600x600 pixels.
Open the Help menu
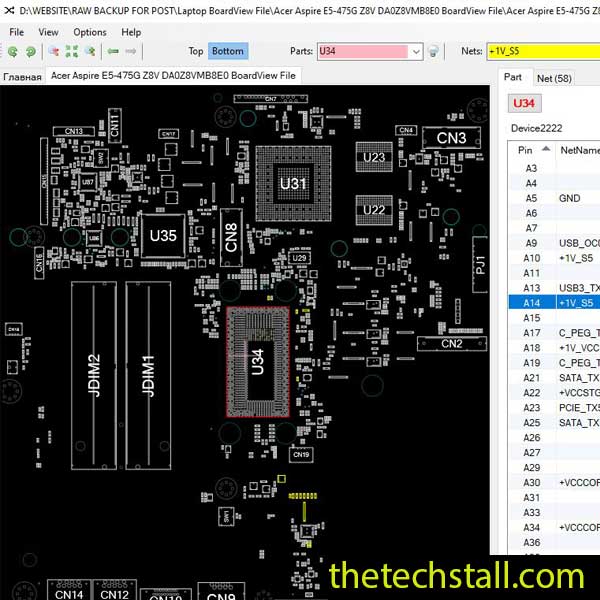(x=131, y=32)
